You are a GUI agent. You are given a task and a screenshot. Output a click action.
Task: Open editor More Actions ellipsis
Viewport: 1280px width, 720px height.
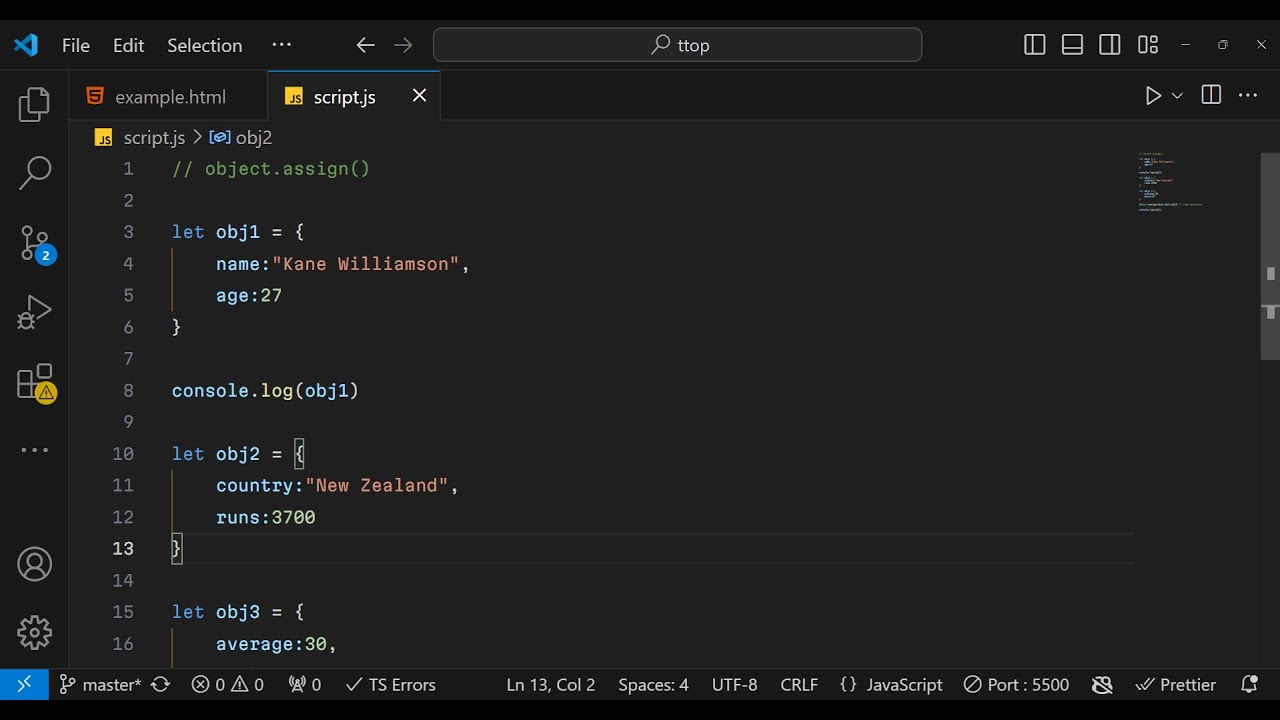(x=1247, y=96)
